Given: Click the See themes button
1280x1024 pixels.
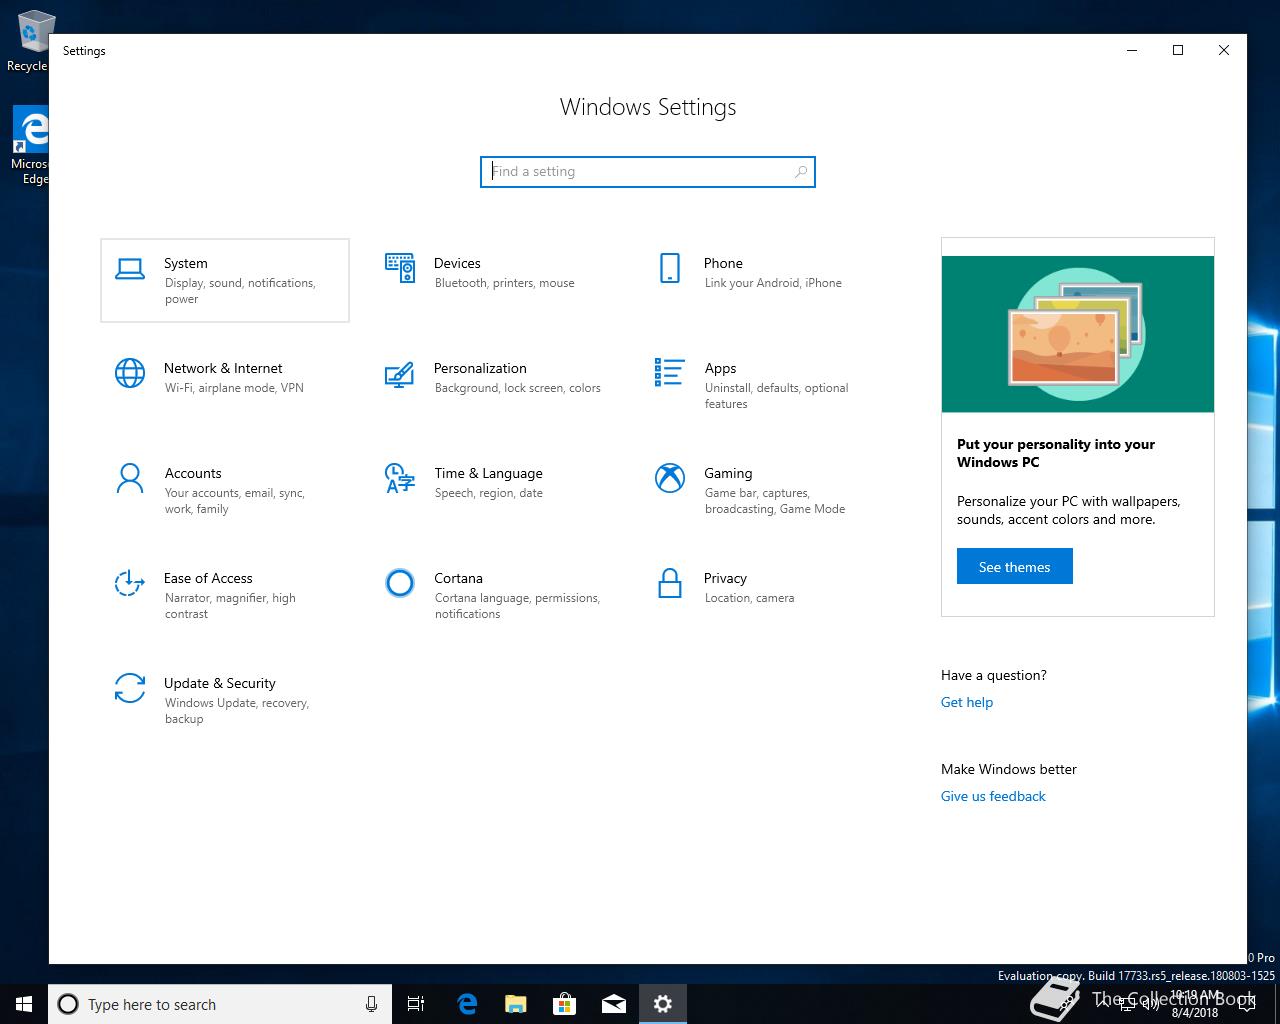Looking at the screenshot, I should pyautogui.click(x=1014, y=566).
